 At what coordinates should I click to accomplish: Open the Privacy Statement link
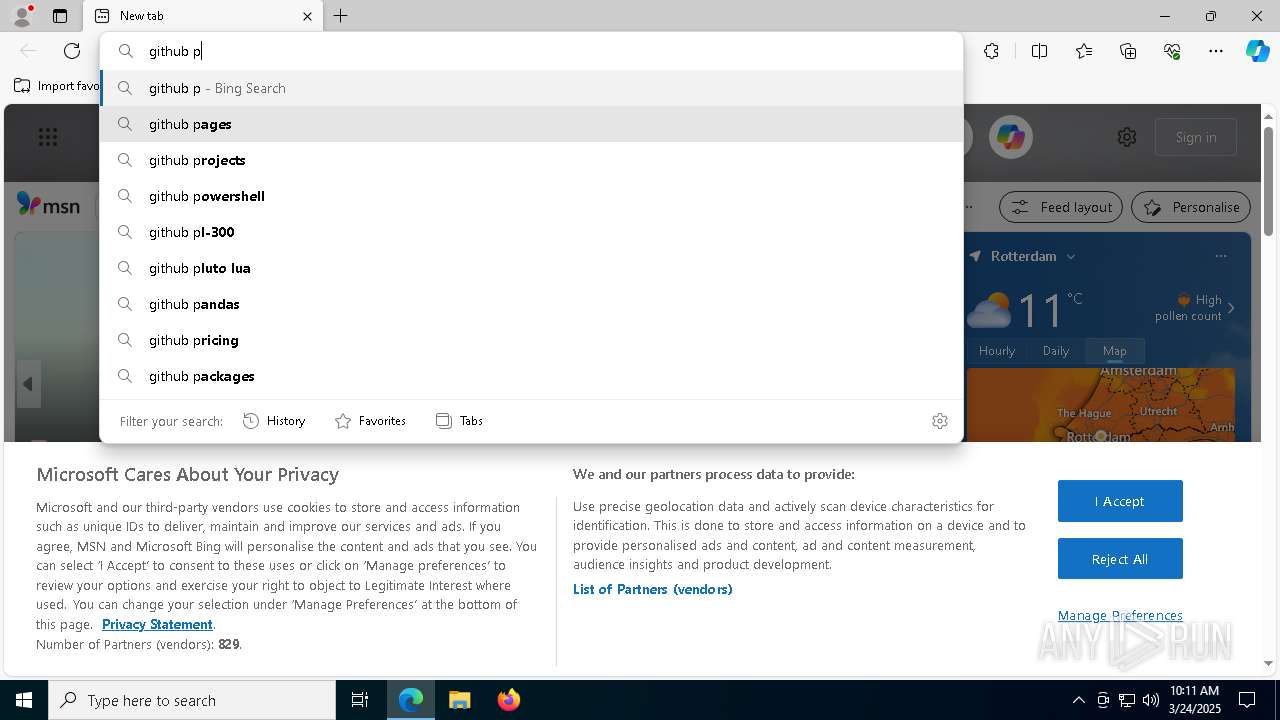click(x=157, y=624)
